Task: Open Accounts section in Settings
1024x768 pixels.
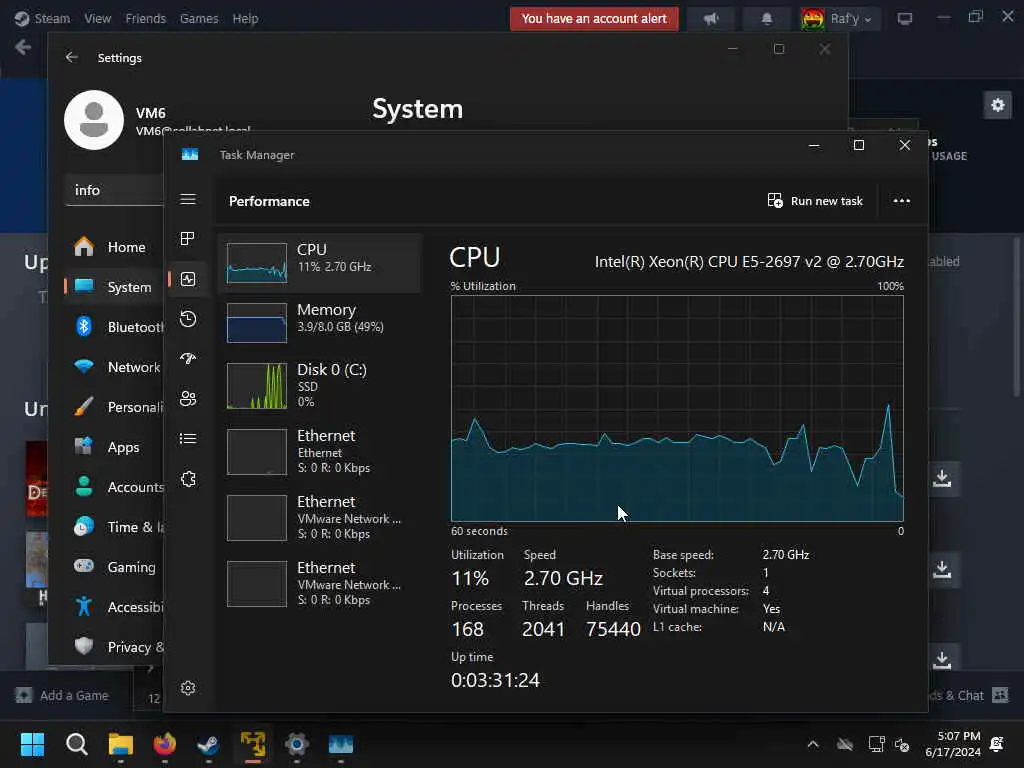Action: pos(115,487)
